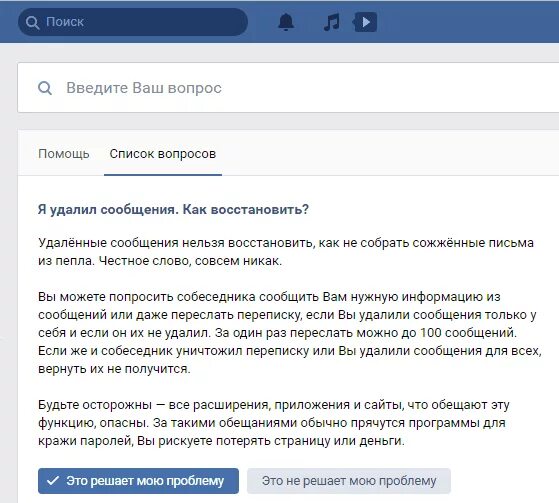The width and height of the screenshot is (559, 503).
Task: Click the paragraph starting Удалённые сообщения нельзя
Action: pos(286,252)
